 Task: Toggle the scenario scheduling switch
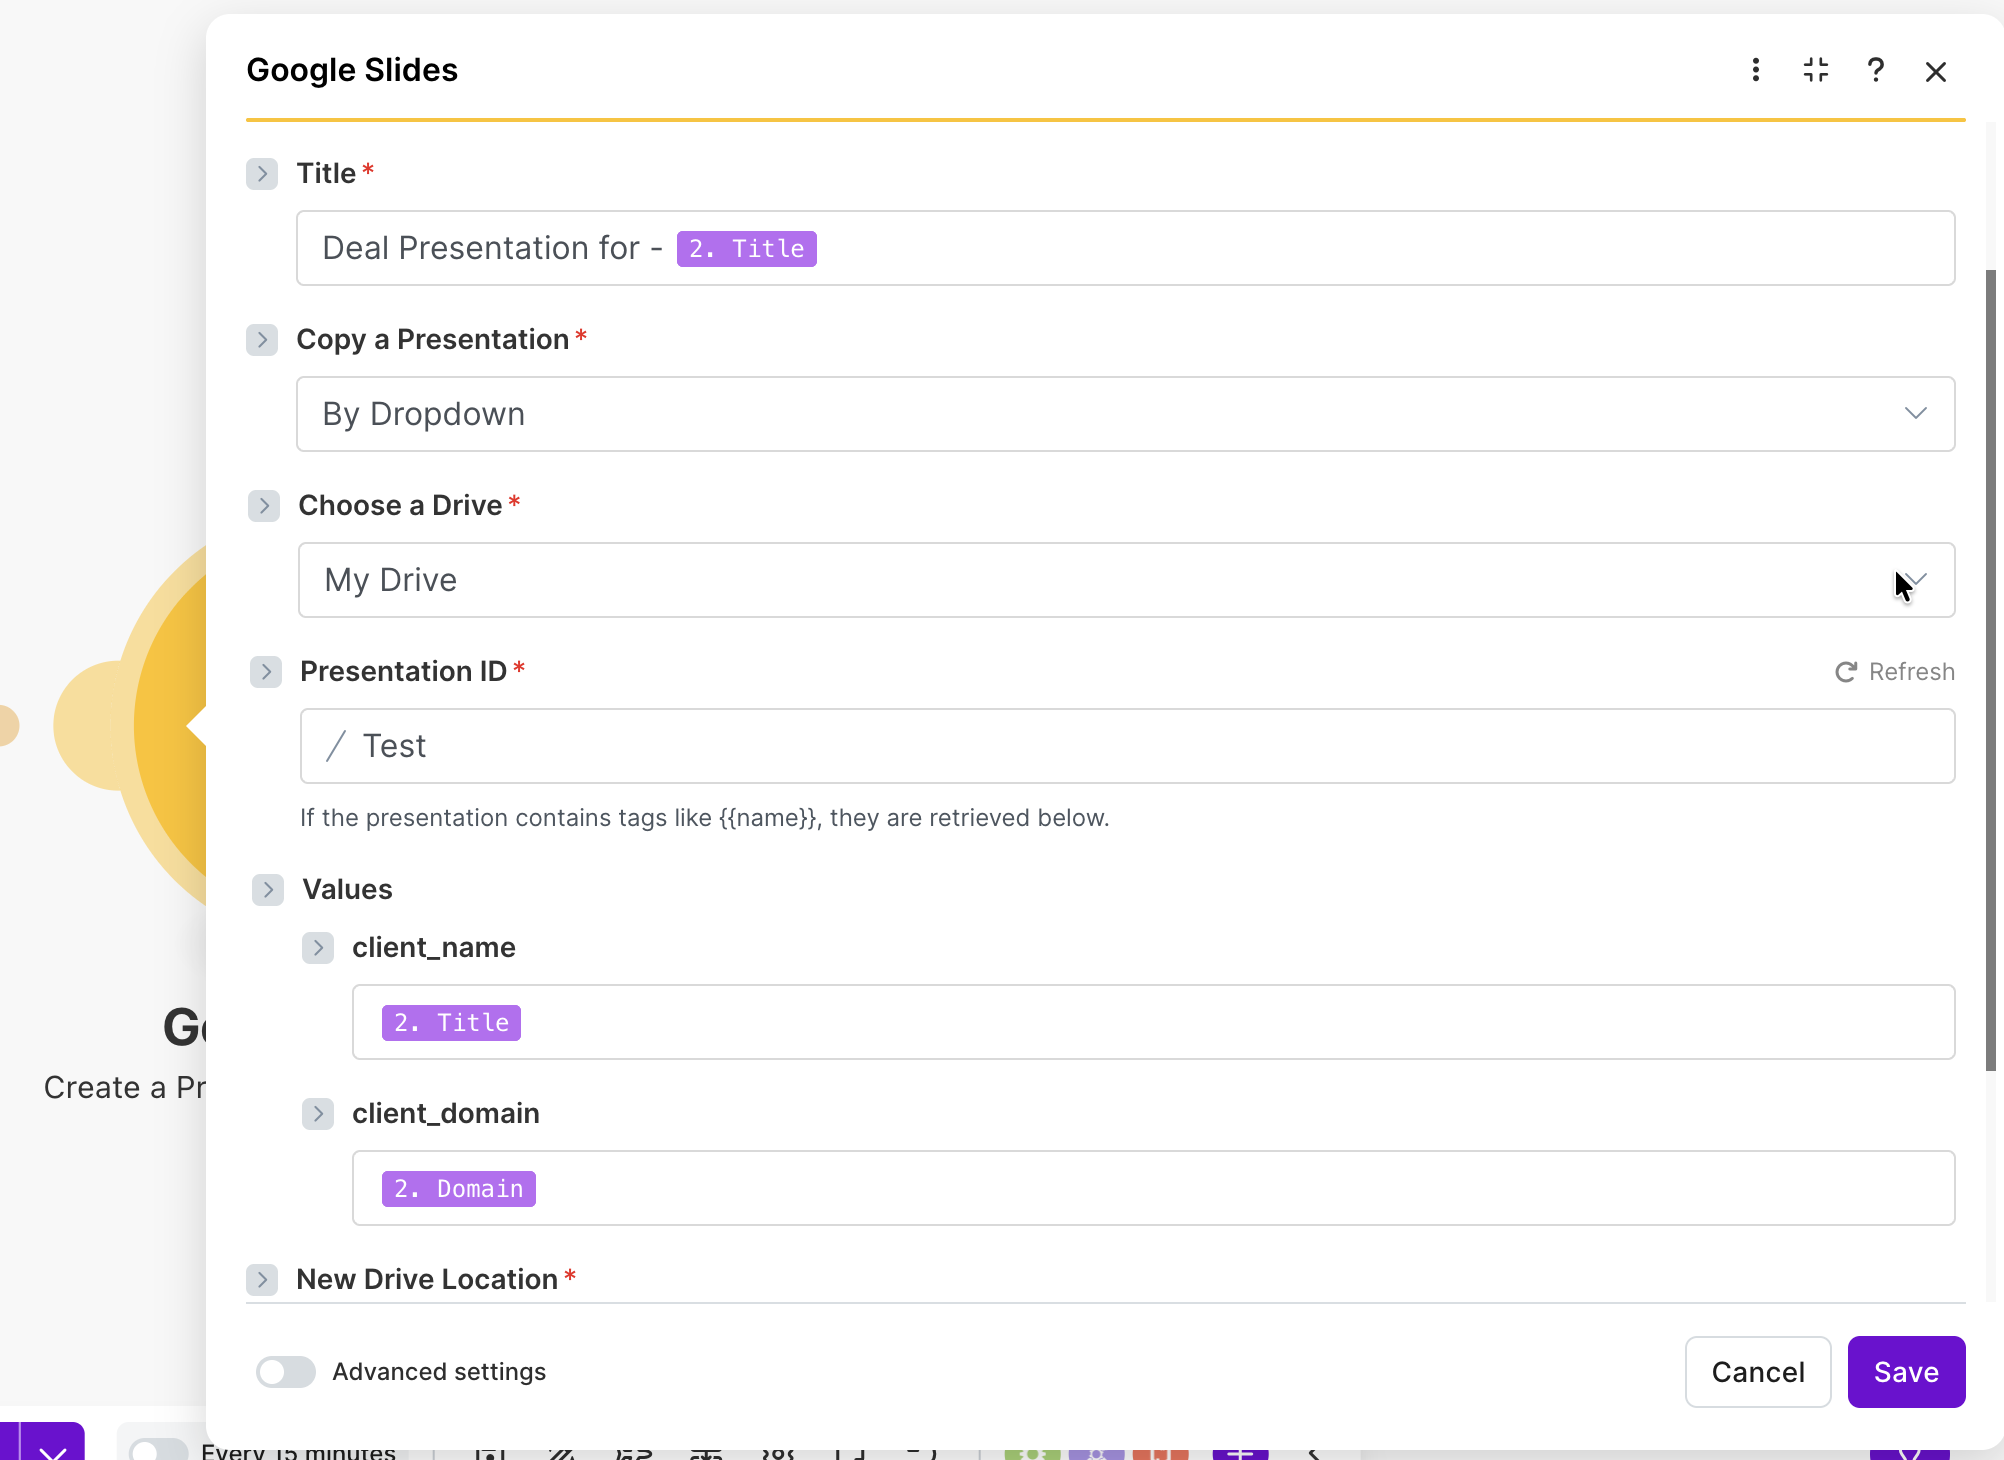(158, 1450)
